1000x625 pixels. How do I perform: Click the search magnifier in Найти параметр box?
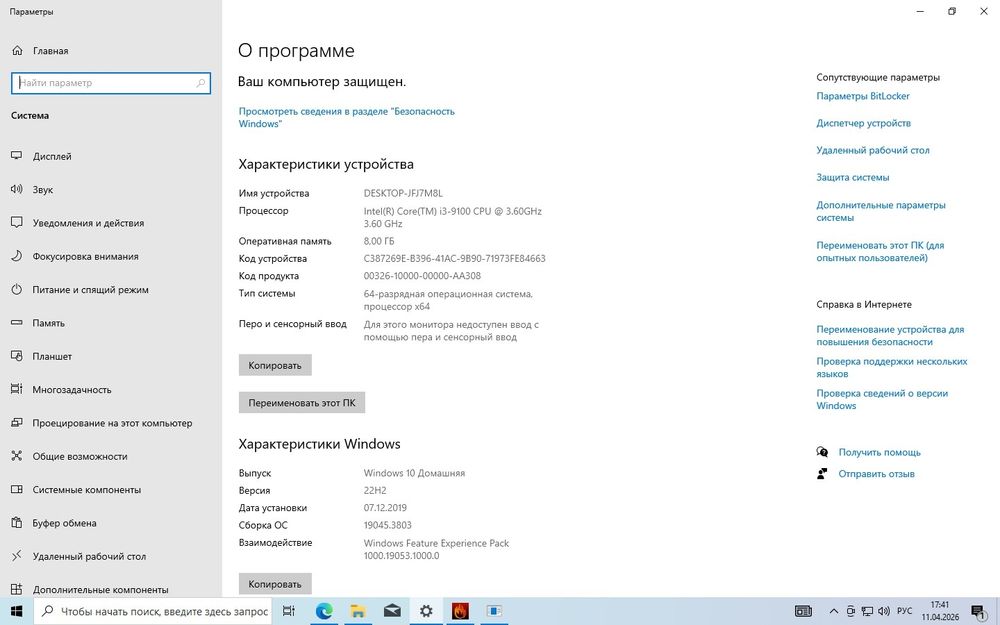coord(200,83)
